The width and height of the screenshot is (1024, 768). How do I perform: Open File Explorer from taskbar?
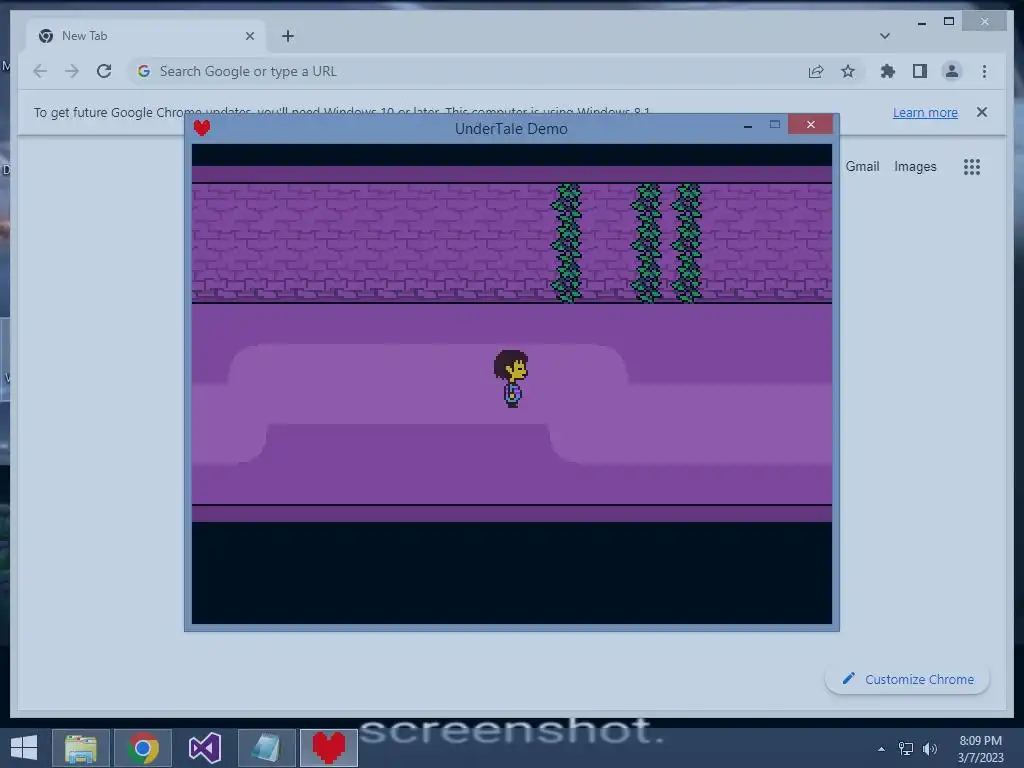tap(81, 748)
